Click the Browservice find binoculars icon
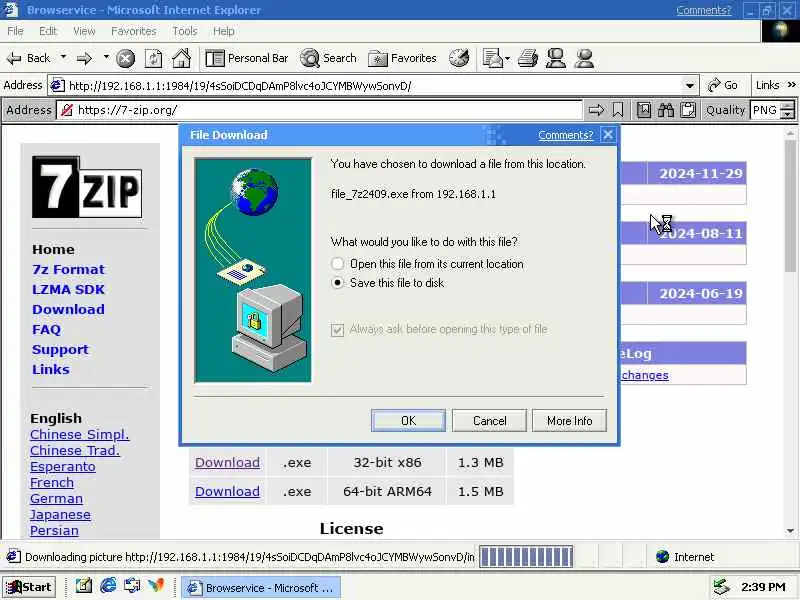 coord(666,110)
